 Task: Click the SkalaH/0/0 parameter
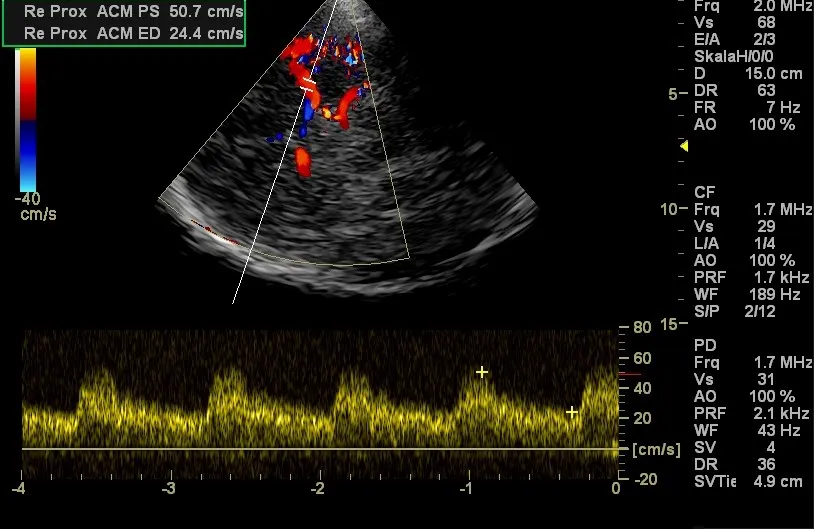[x=734, y=57]
